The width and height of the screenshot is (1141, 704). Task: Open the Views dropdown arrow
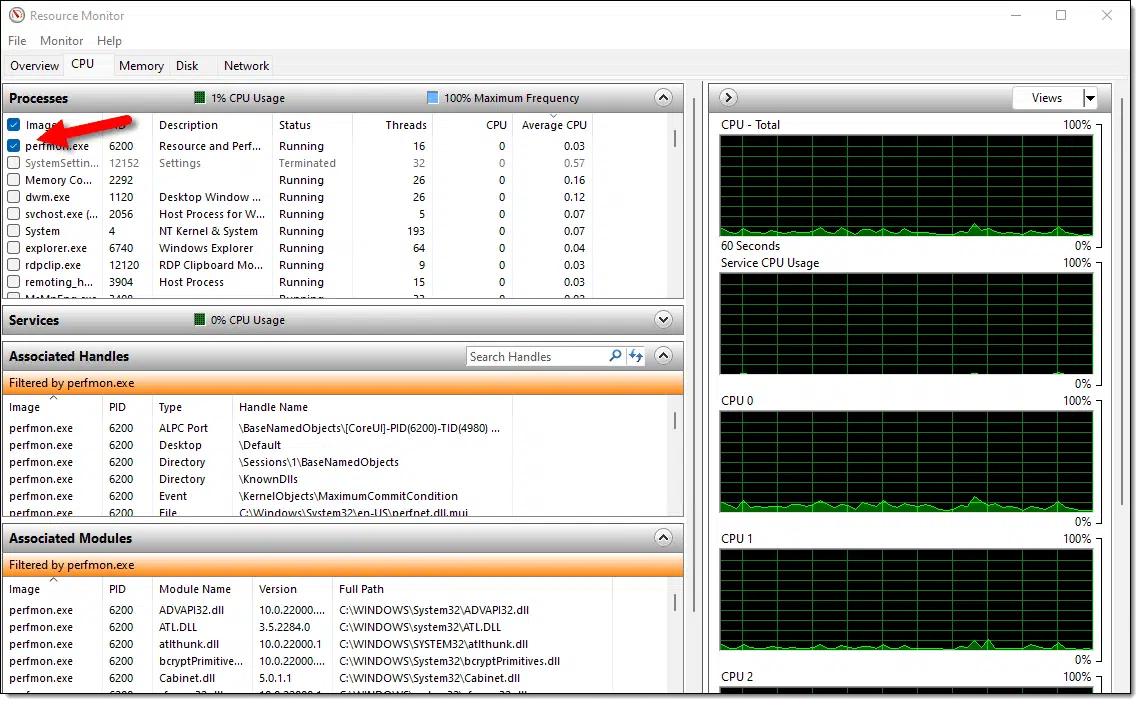tap(1089, 98)
